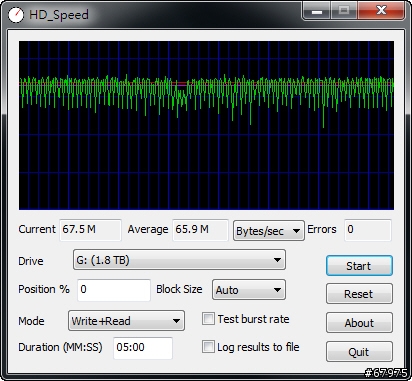Tick the Log results to file checkbox
412x381 pixels.
tap(208, 347)
